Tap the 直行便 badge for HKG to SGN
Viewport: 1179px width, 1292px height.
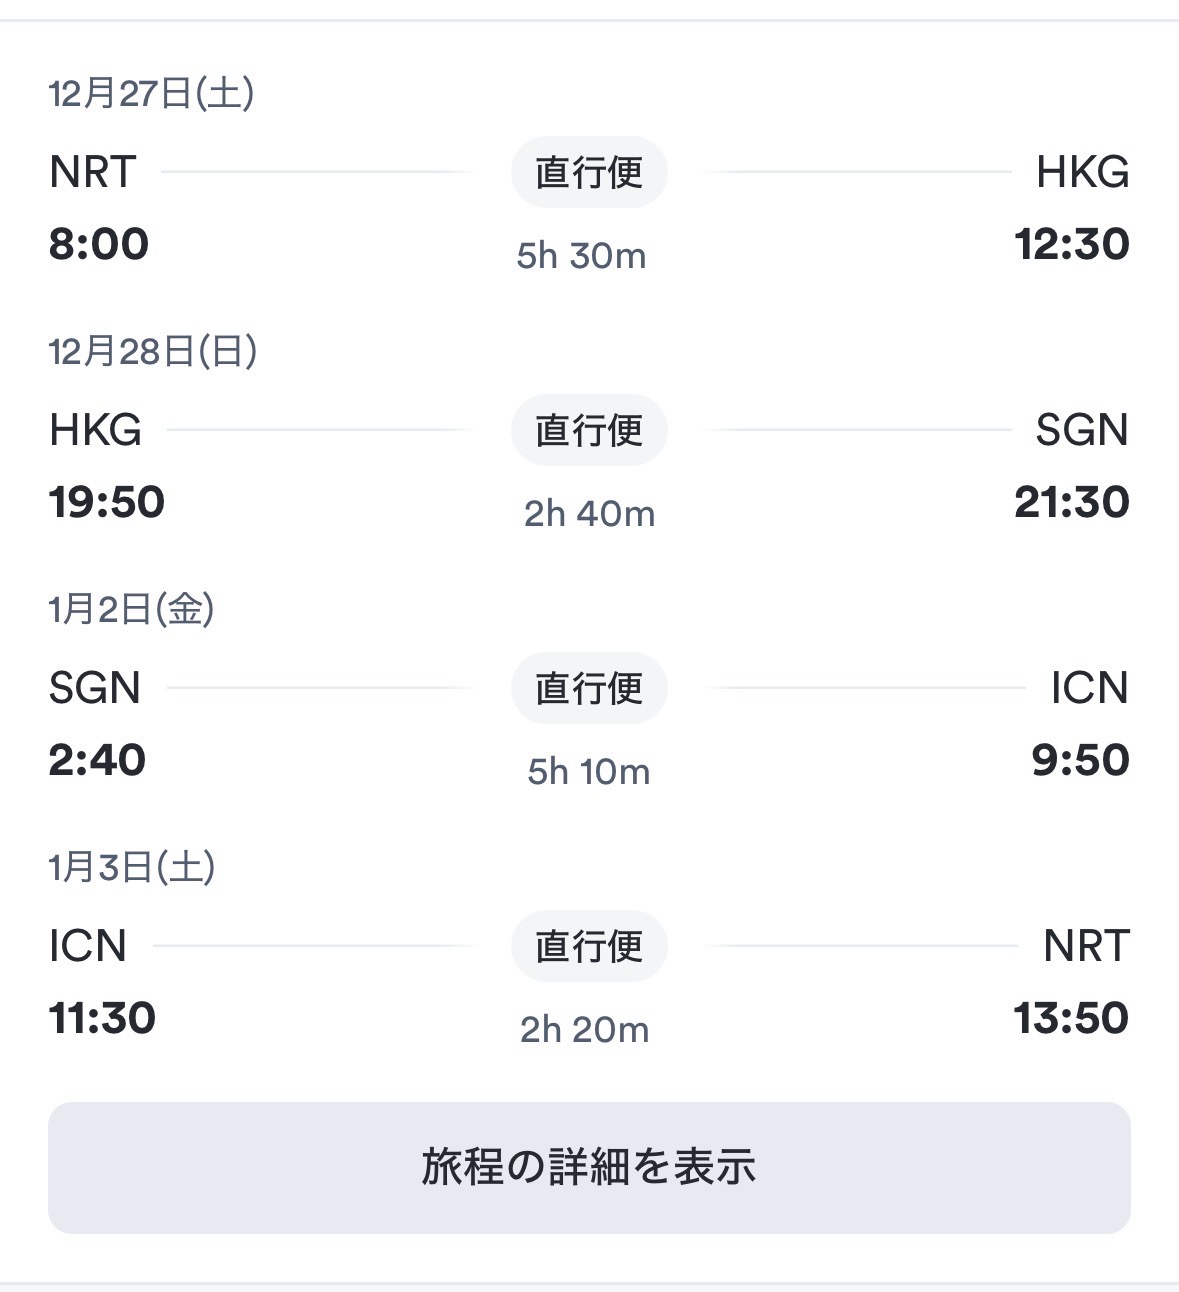[x=589, y=430]
